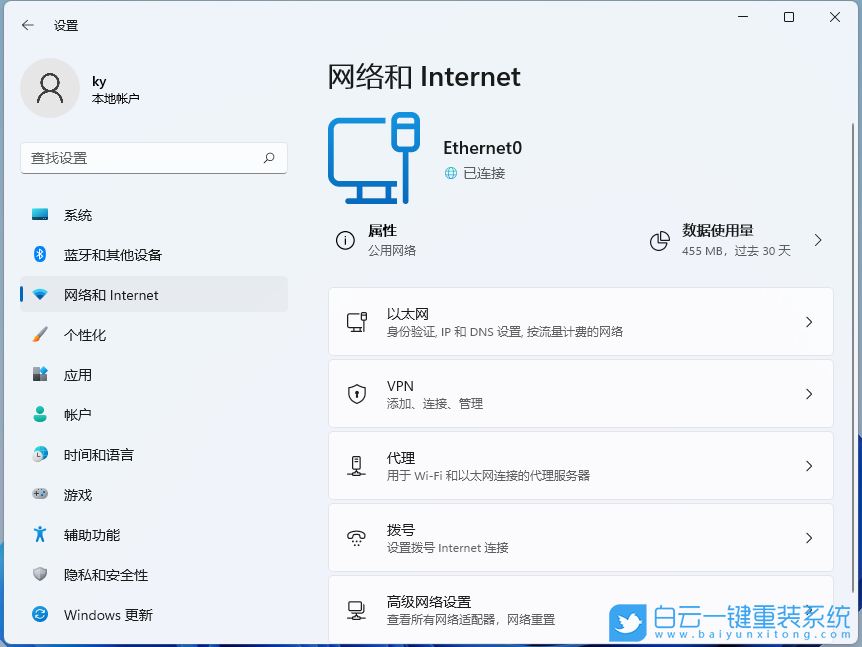
Task: Click the 数据使用量 pie chart icon
Action: (660, 241)
